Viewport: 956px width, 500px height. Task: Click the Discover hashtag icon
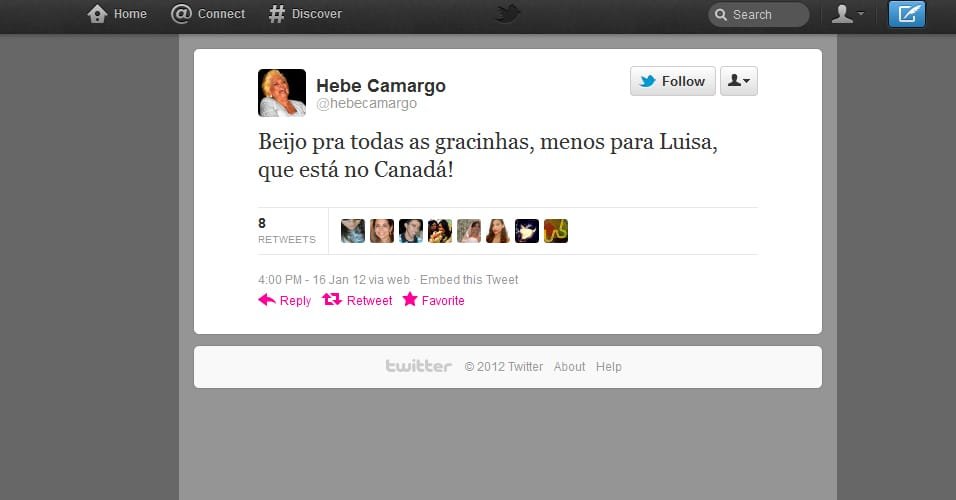coord(276,14)
